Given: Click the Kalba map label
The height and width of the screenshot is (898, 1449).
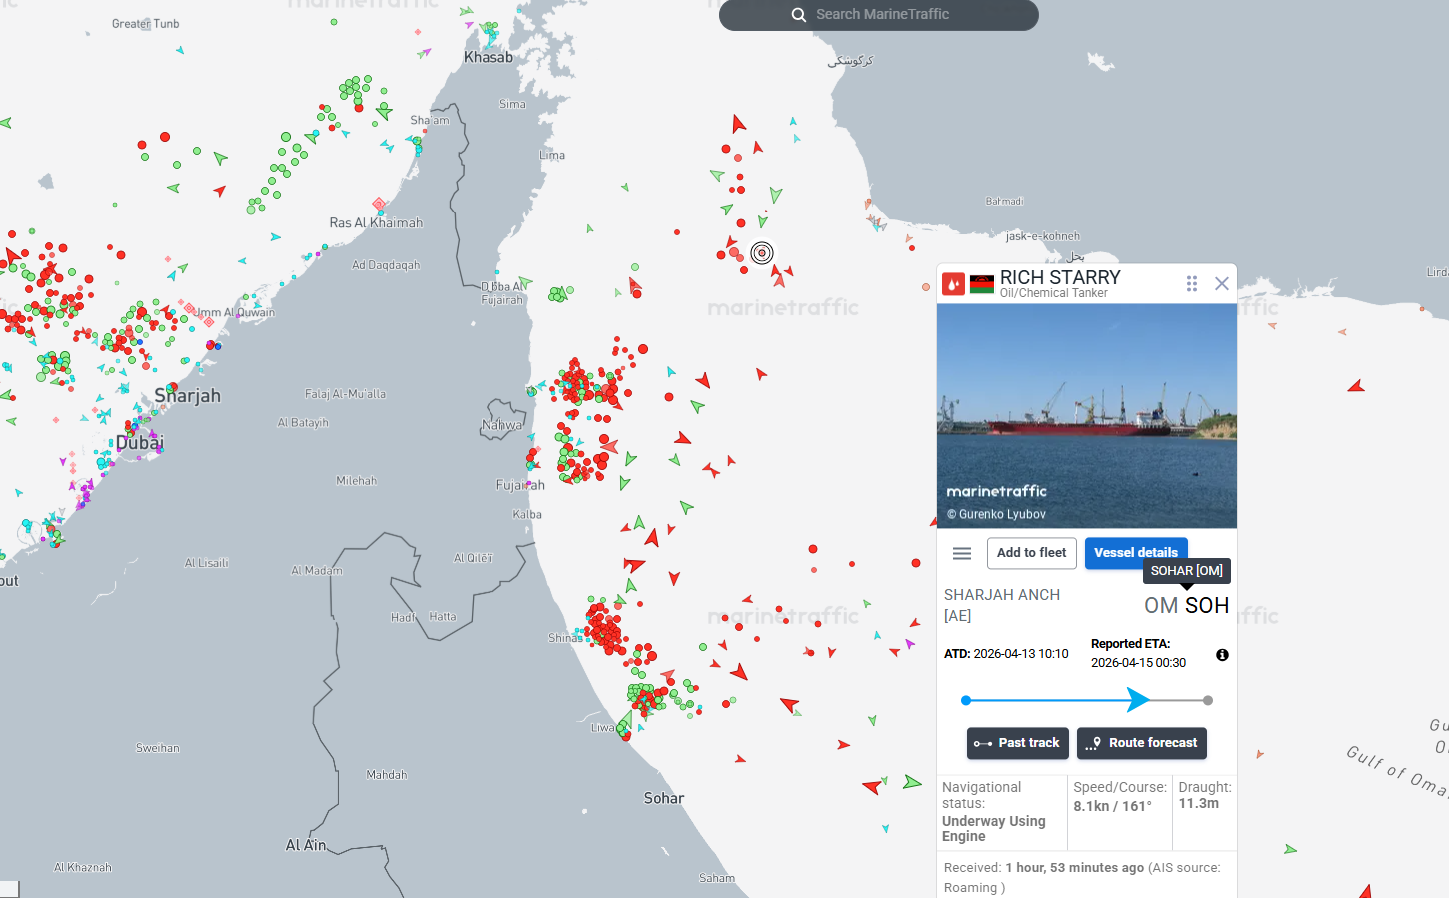Looking at the screenshot, I should pyautogui.click(x=527, y=515).
